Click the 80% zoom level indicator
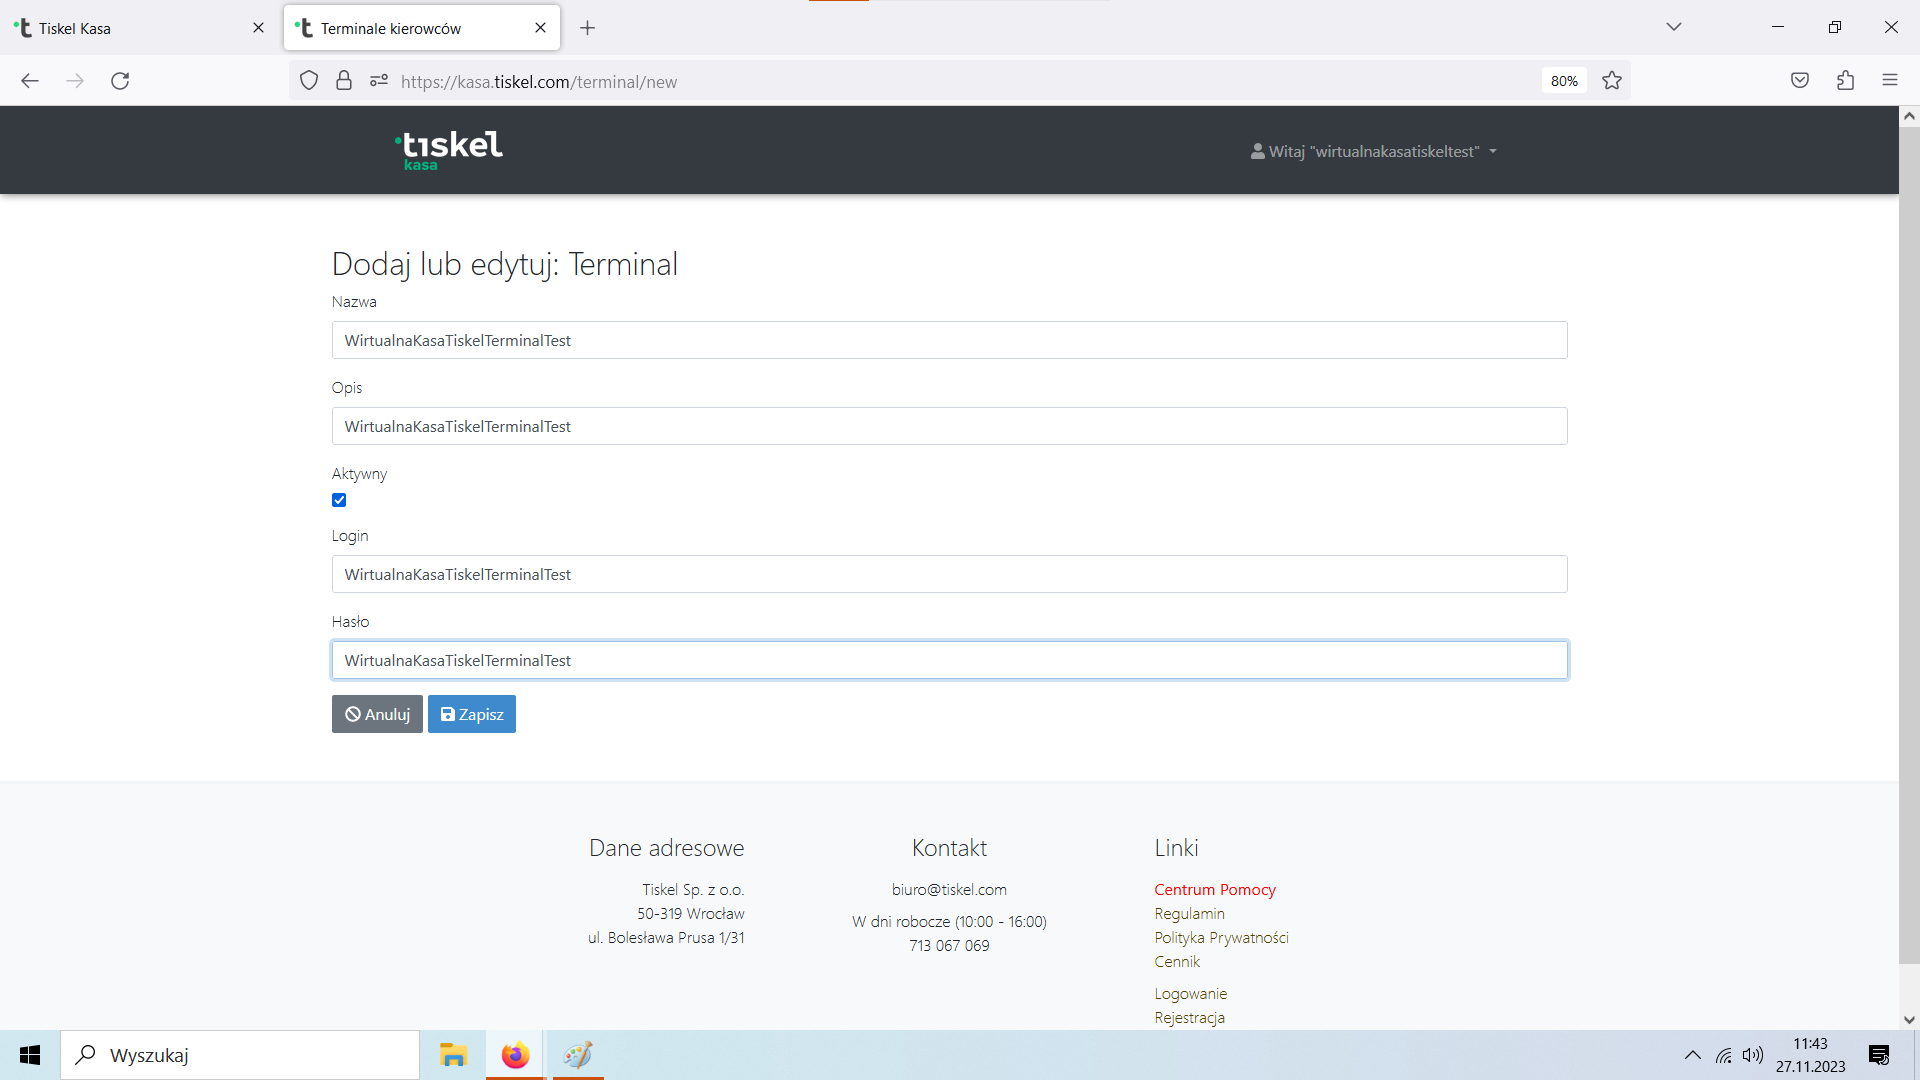The height and width of the screenshot is (1080, 1920). pos(1564,81)
